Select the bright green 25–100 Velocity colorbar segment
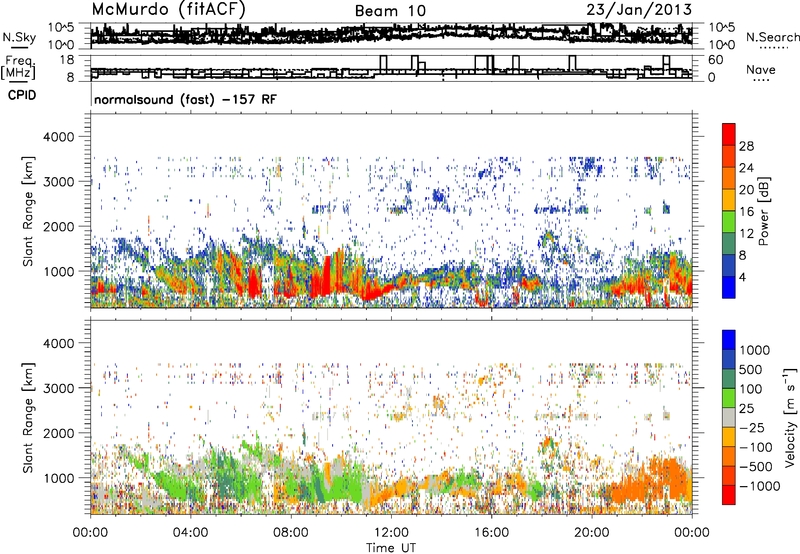The width and height of the screenshot is (800, 554). coord(729,398)
